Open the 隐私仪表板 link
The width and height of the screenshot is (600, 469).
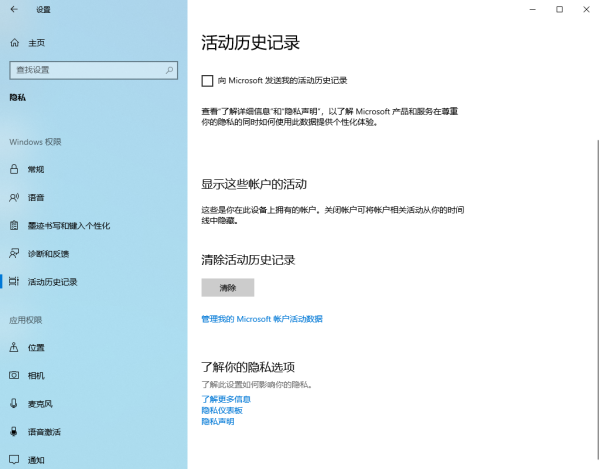tap(222, 410)
